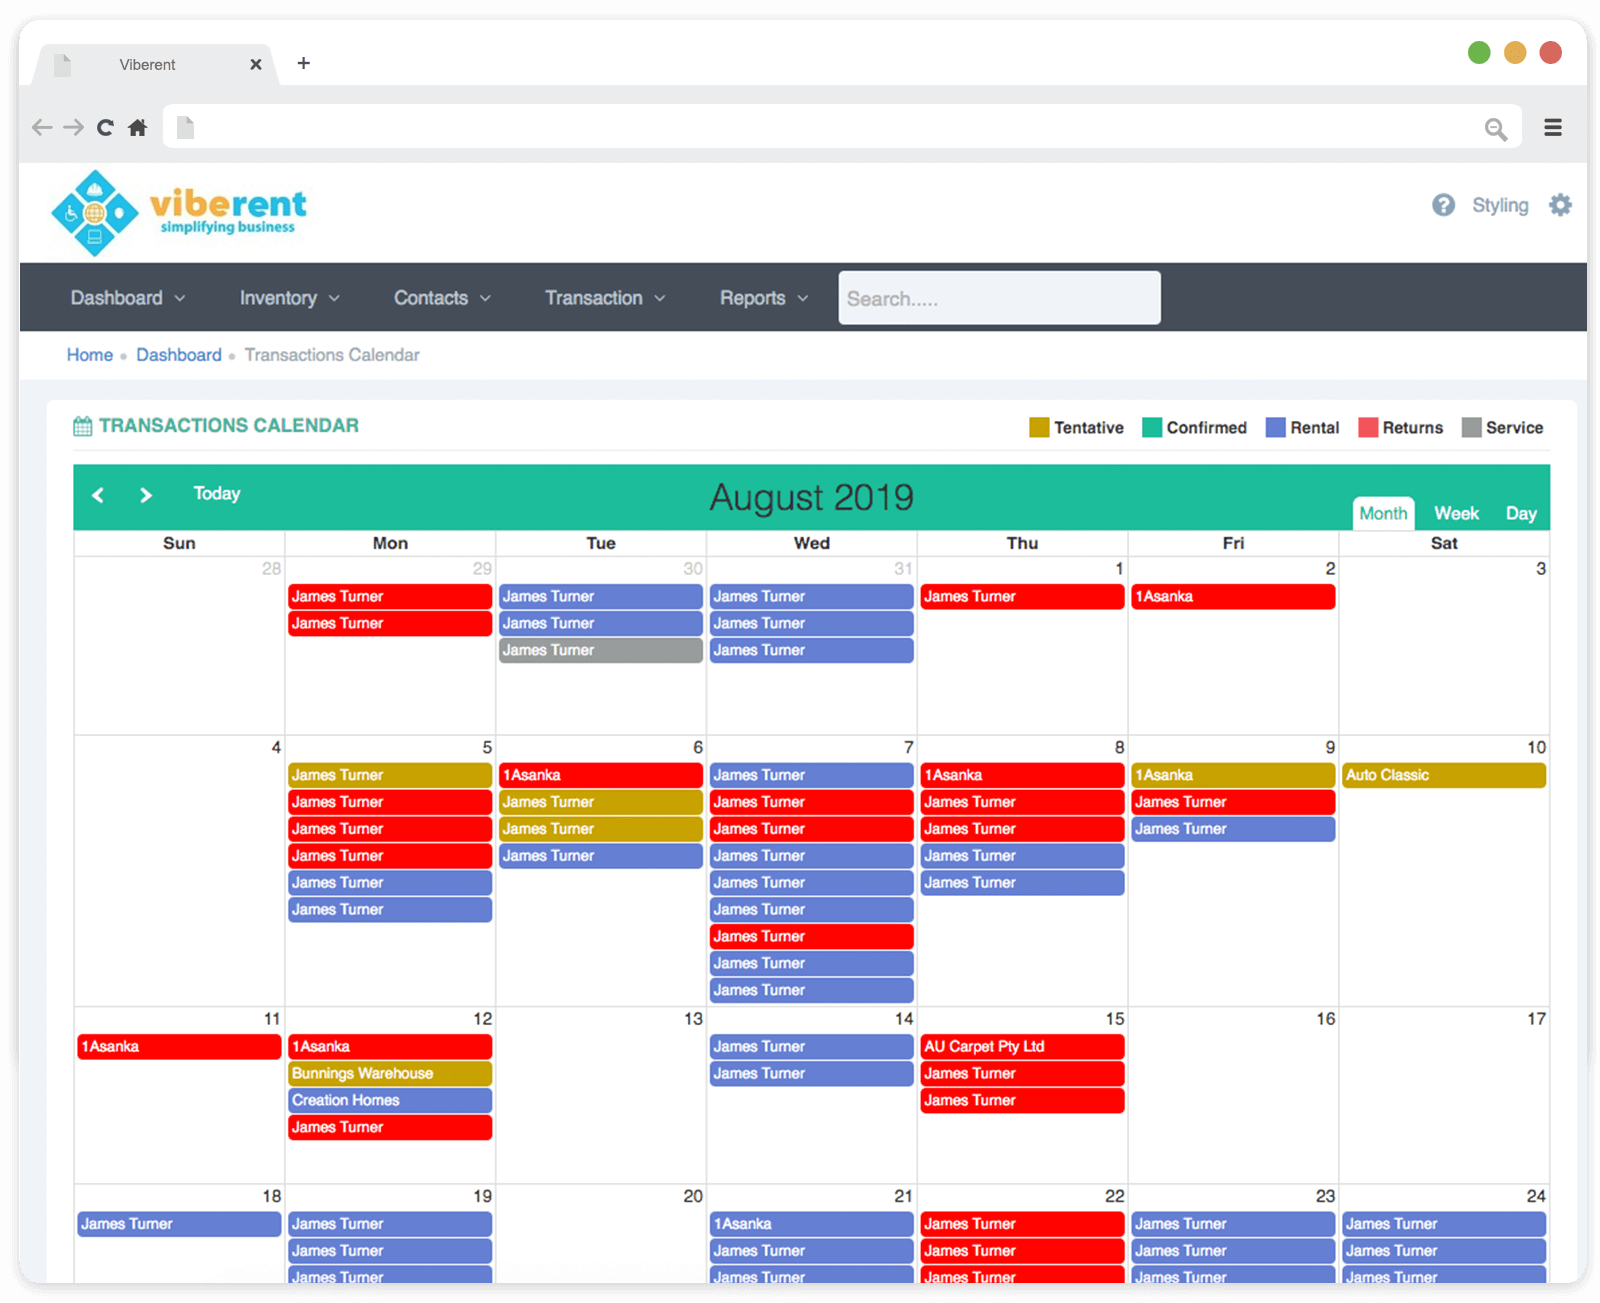Open the Styling link
The height and width of the screenshot is (1303, 1600).
tap(1500, 205)
